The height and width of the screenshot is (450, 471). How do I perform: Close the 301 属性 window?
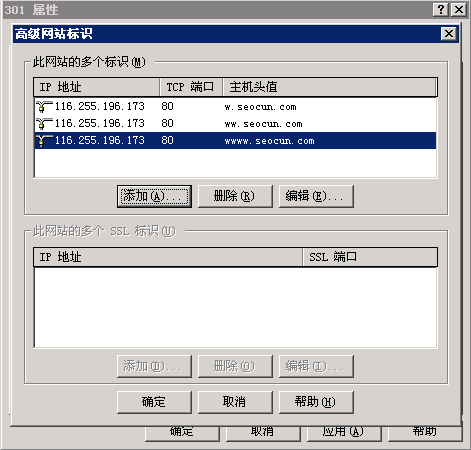[x=459, y=9]
